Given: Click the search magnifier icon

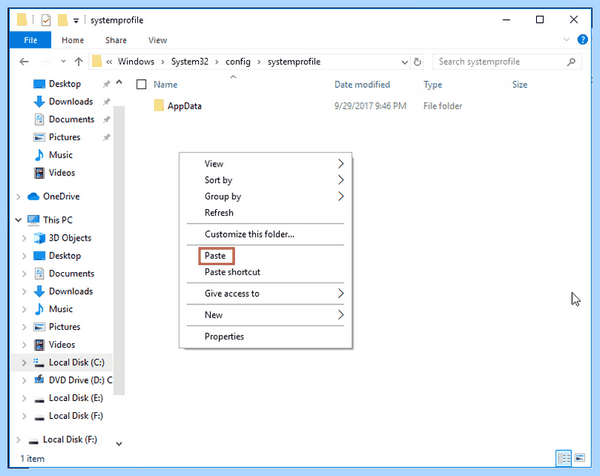Looking at the screenshot, I should [571, 62].
